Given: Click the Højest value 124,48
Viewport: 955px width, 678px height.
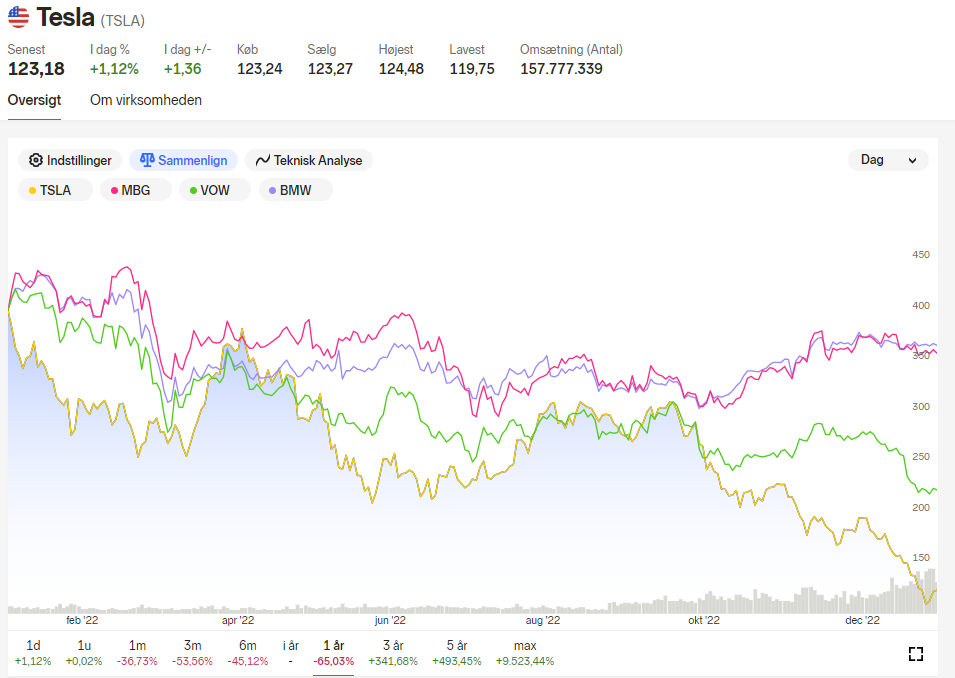Looking at the screenshot, I should coord(401,69).
